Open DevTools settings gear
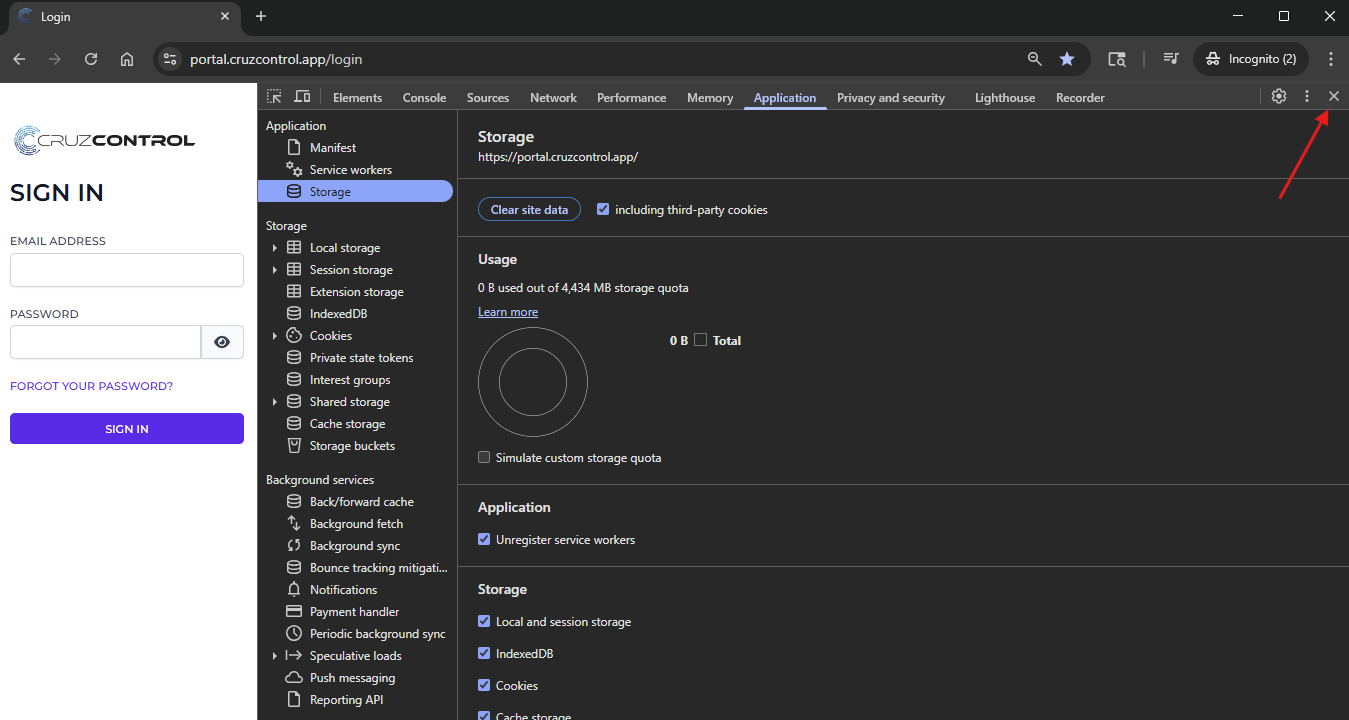 tap(1278, 97)
